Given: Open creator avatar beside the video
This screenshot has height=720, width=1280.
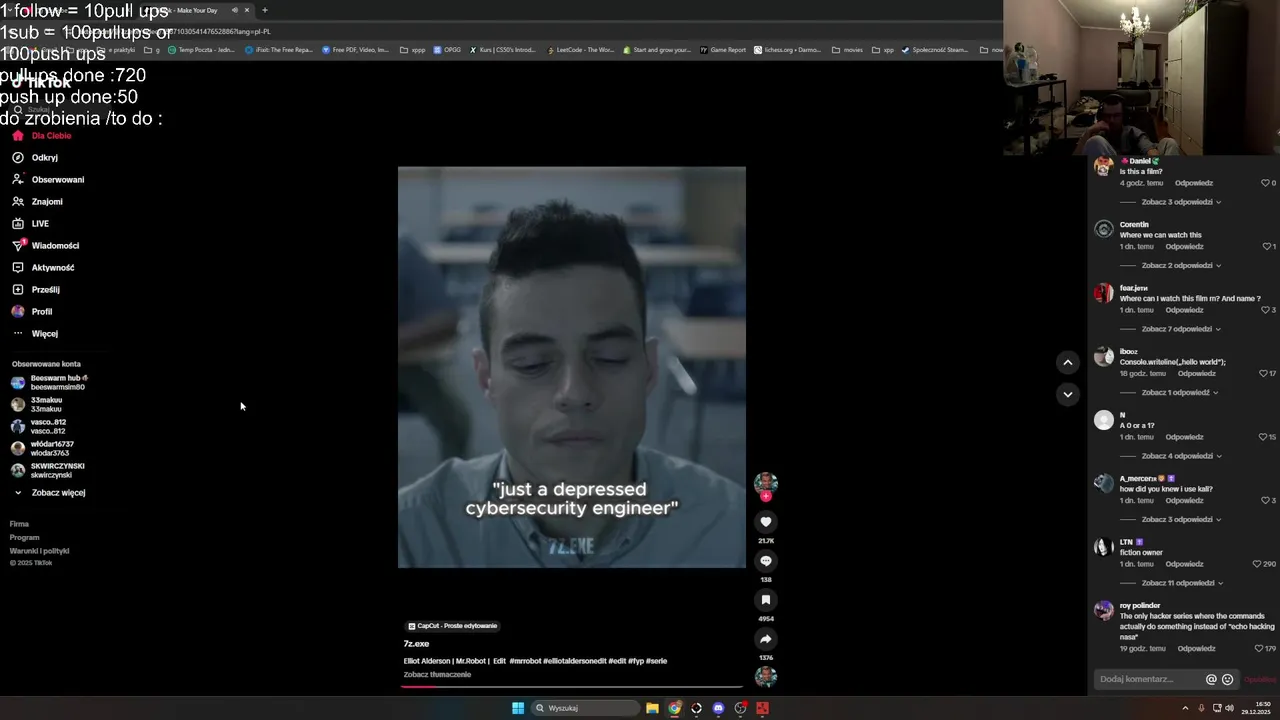Looking at the screenshot, I should tap(766, 483).
